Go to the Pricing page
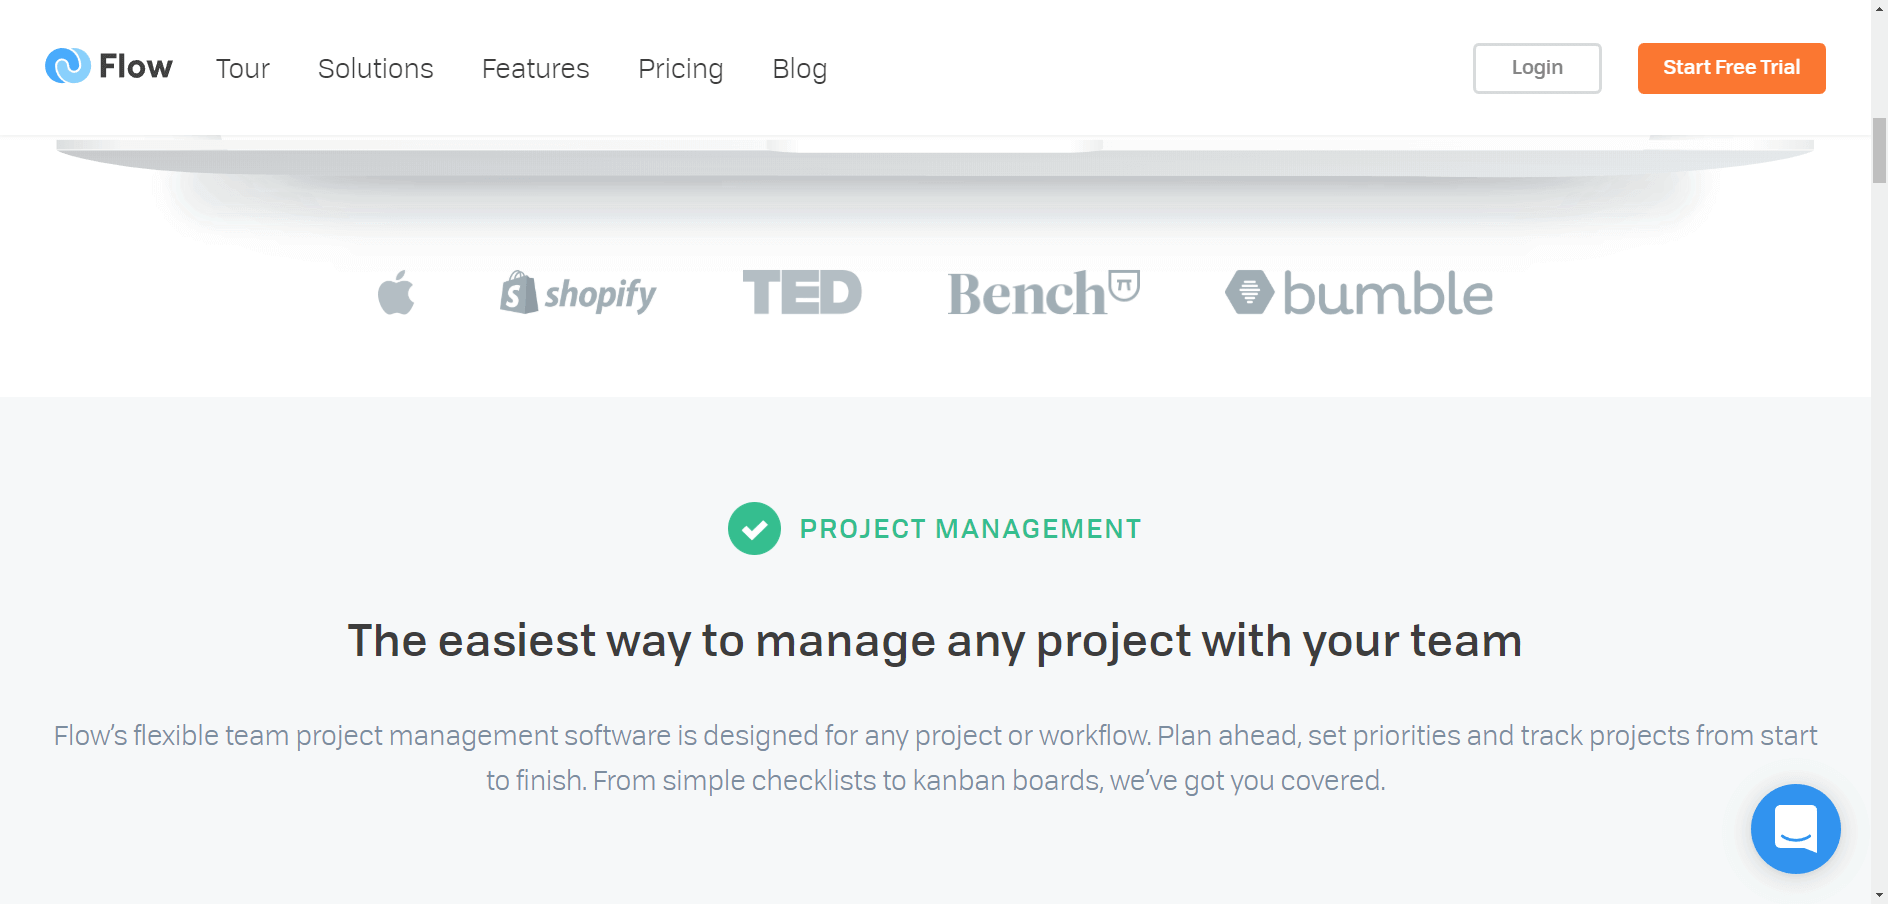 (680, 69)
